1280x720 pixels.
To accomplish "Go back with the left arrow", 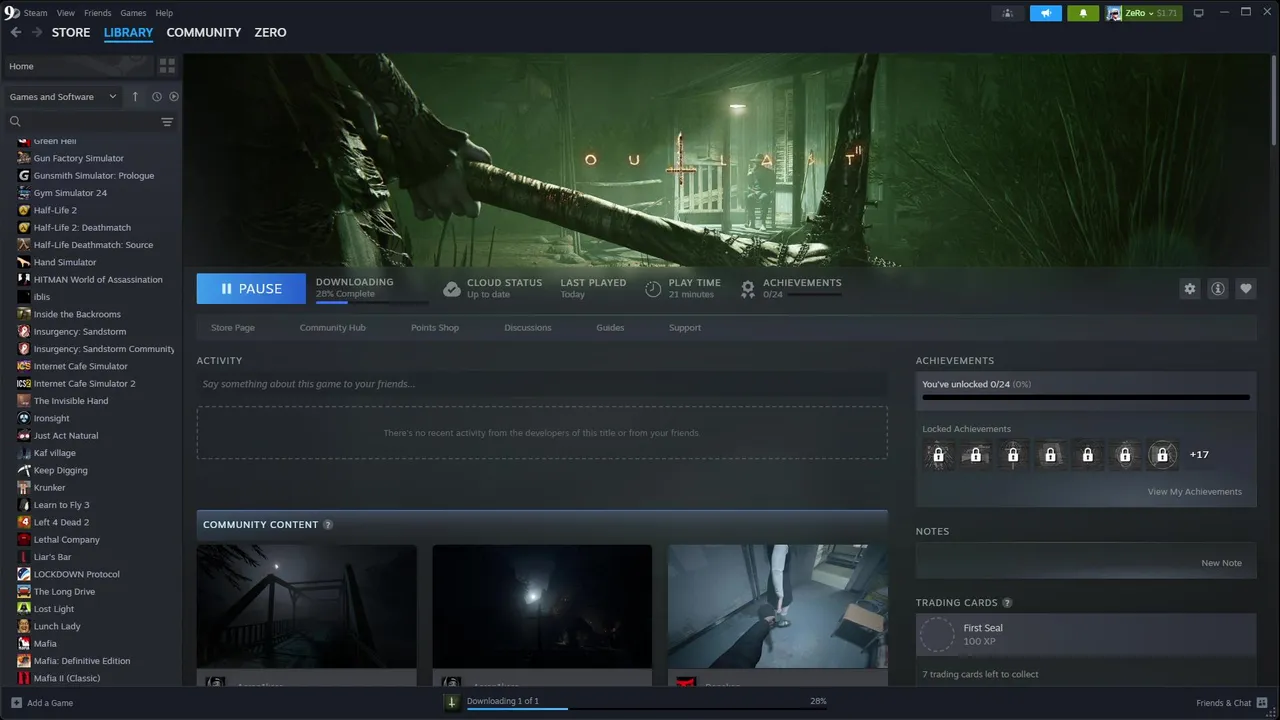I will pyautogui.click(x=15, y=32).
